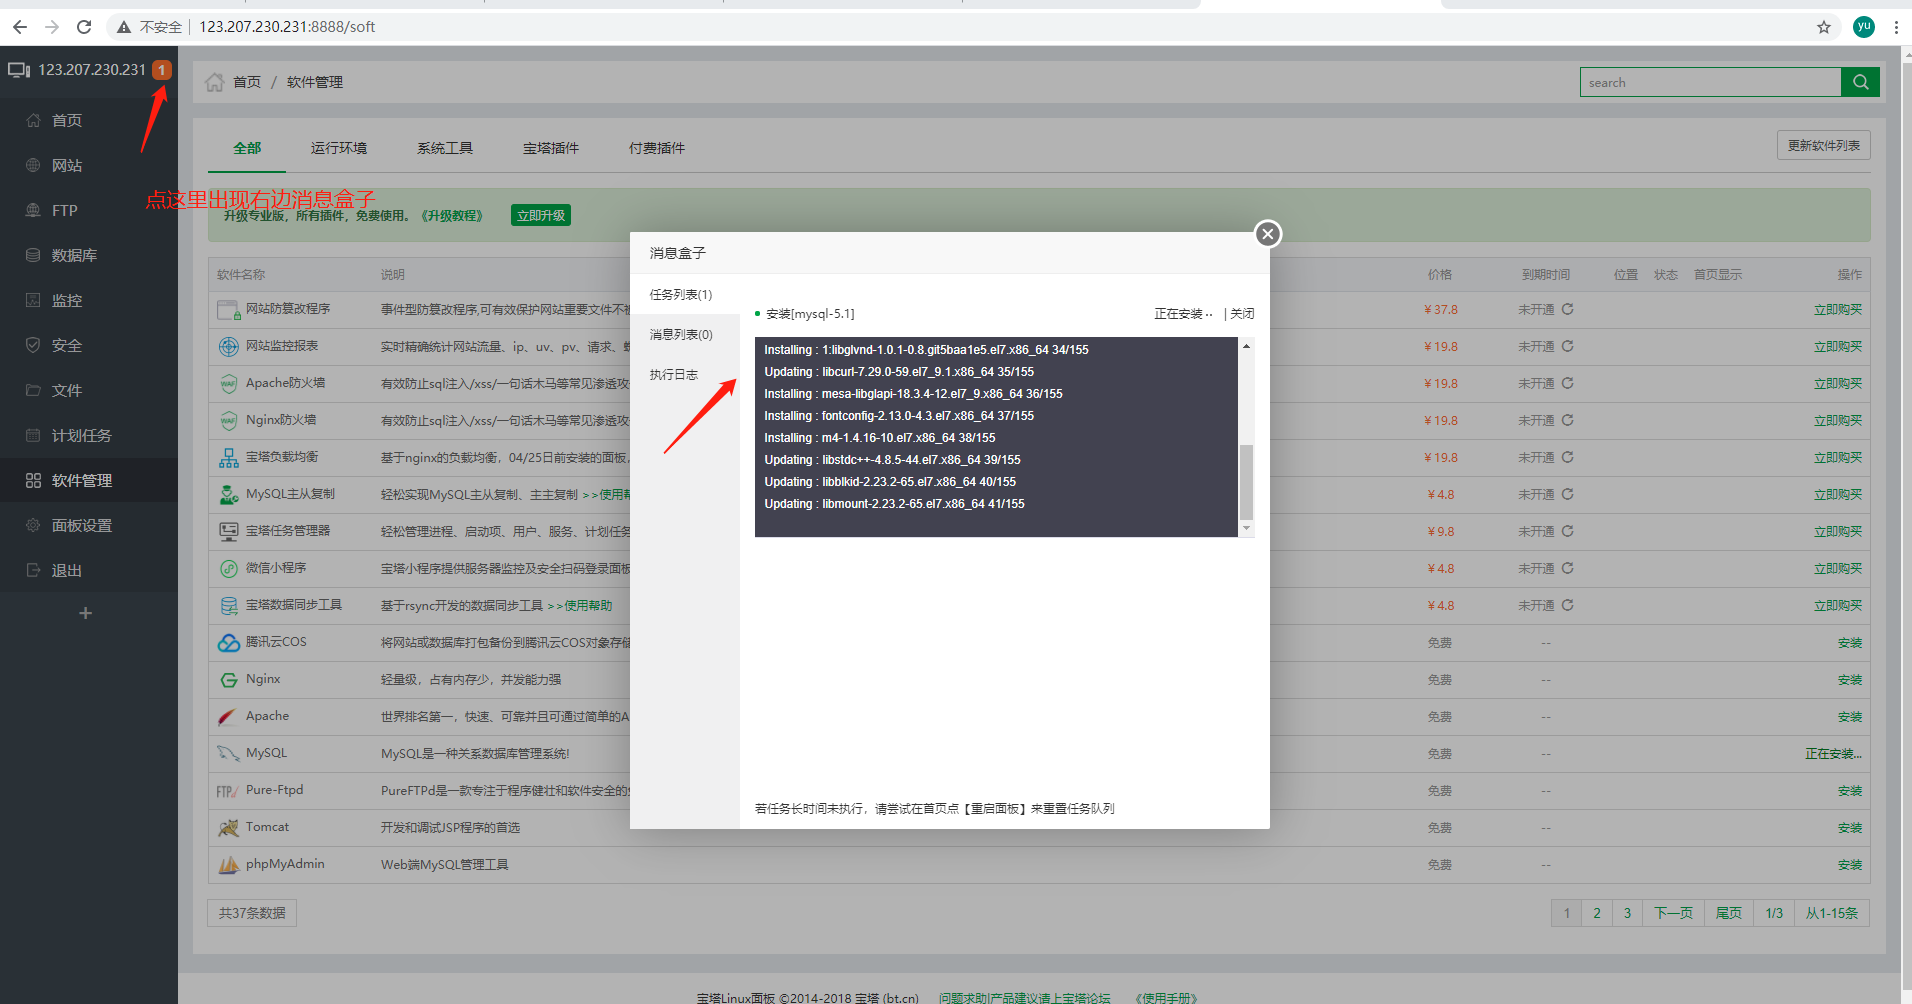This screenshot has width=1912, height=1004.
Task: Click the install log scrollbar down arrow
Action: 1246,528
